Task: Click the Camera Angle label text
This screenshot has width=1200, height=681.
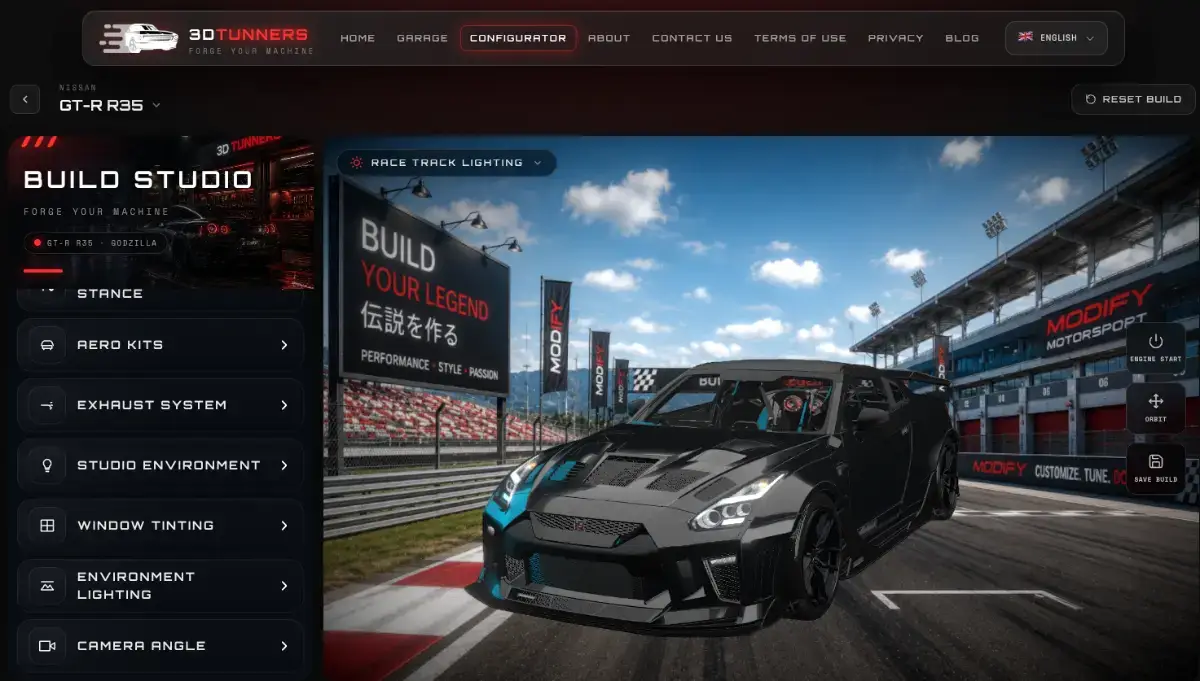Action: coord(141,645)
